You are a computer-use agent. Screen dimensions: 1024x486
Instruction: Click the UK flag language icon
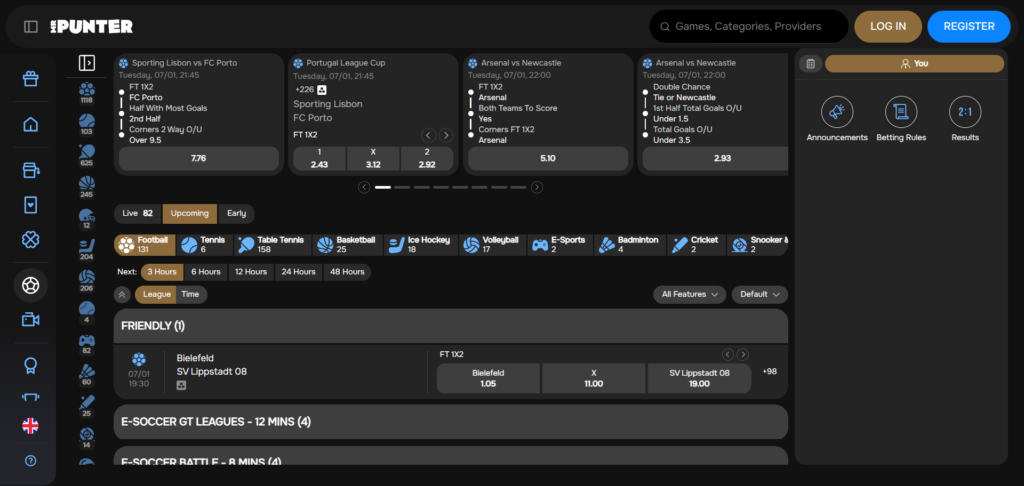click(30, 425)
